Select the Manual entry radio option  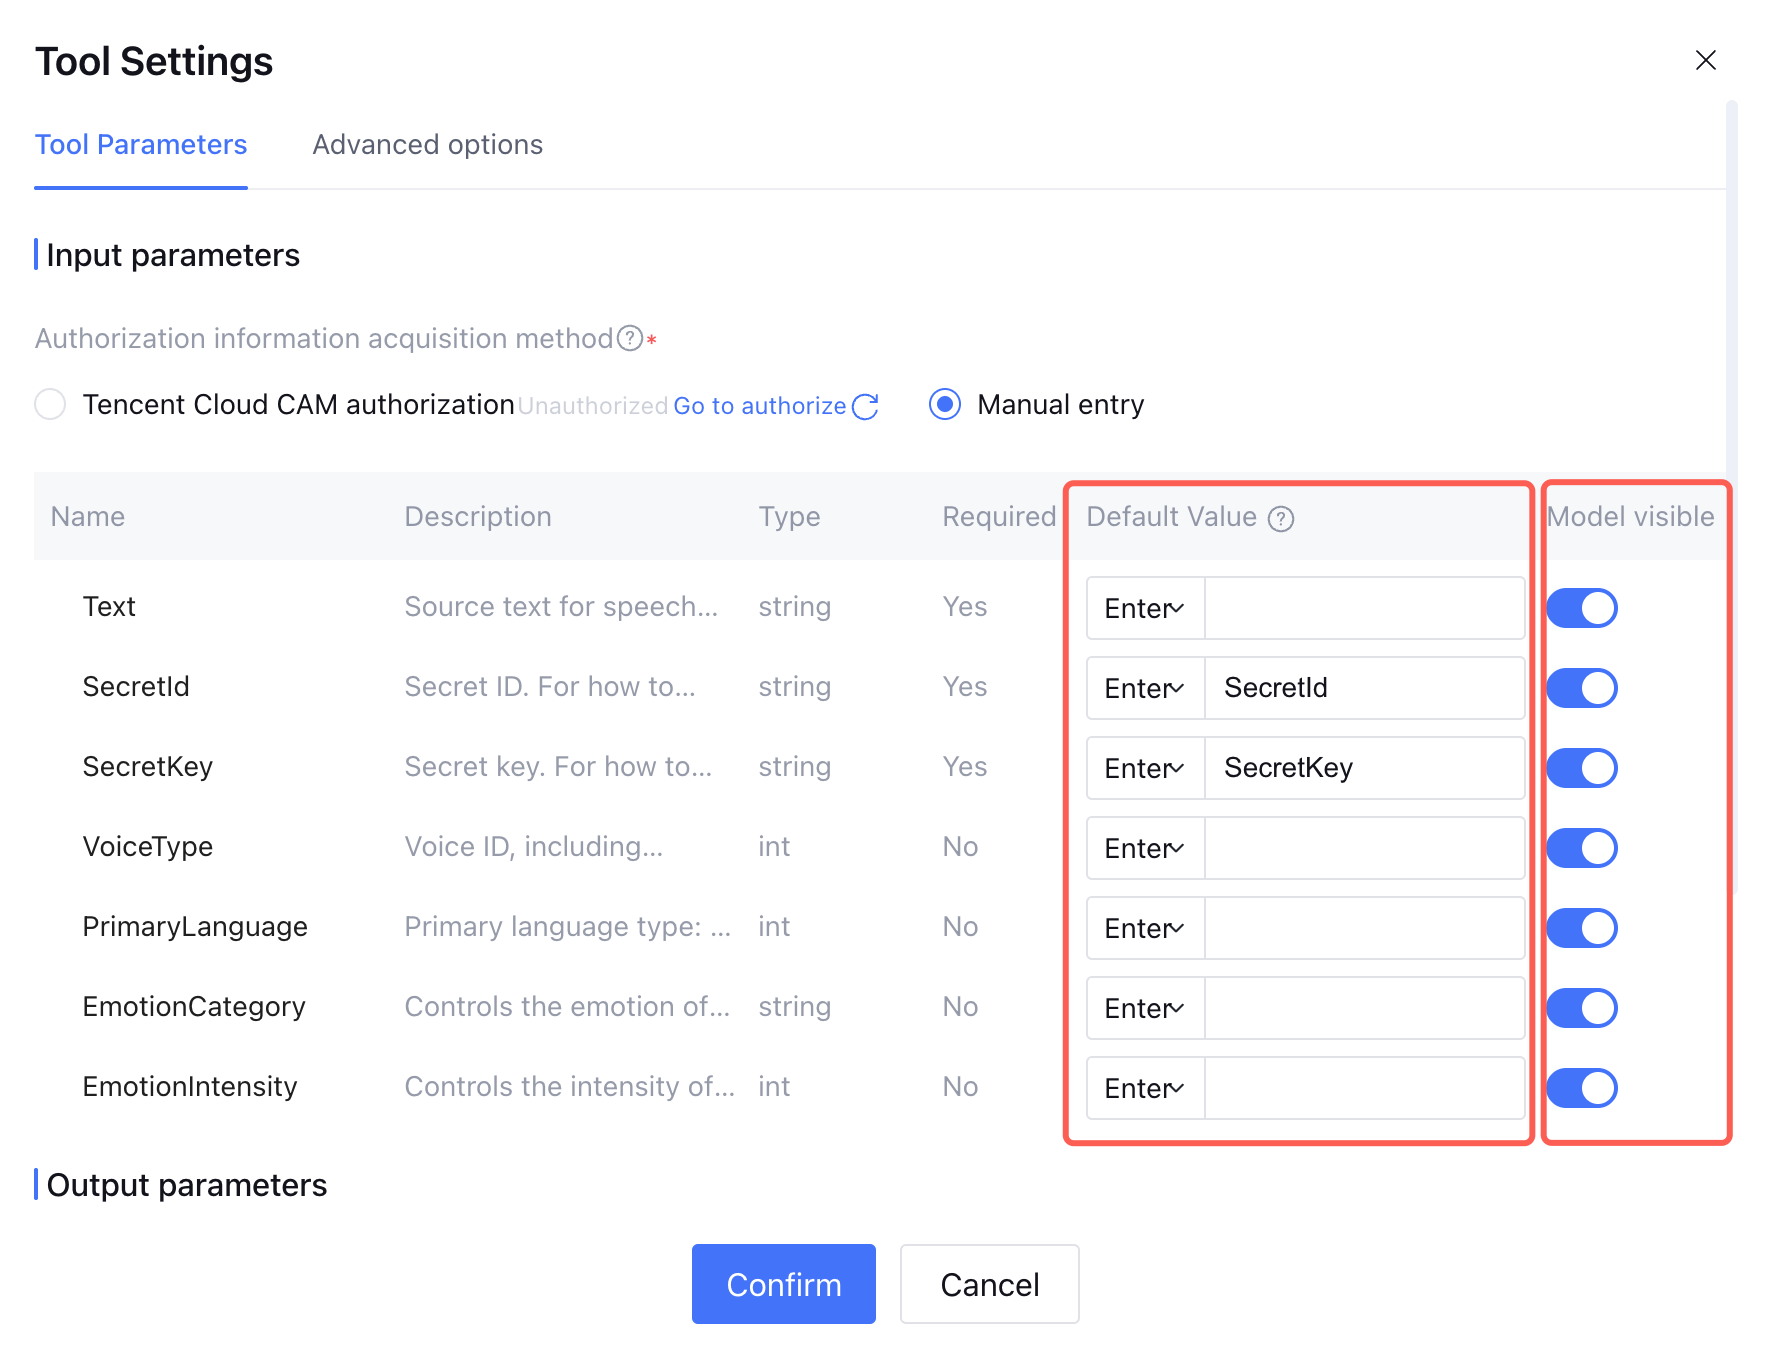(944, 405)
